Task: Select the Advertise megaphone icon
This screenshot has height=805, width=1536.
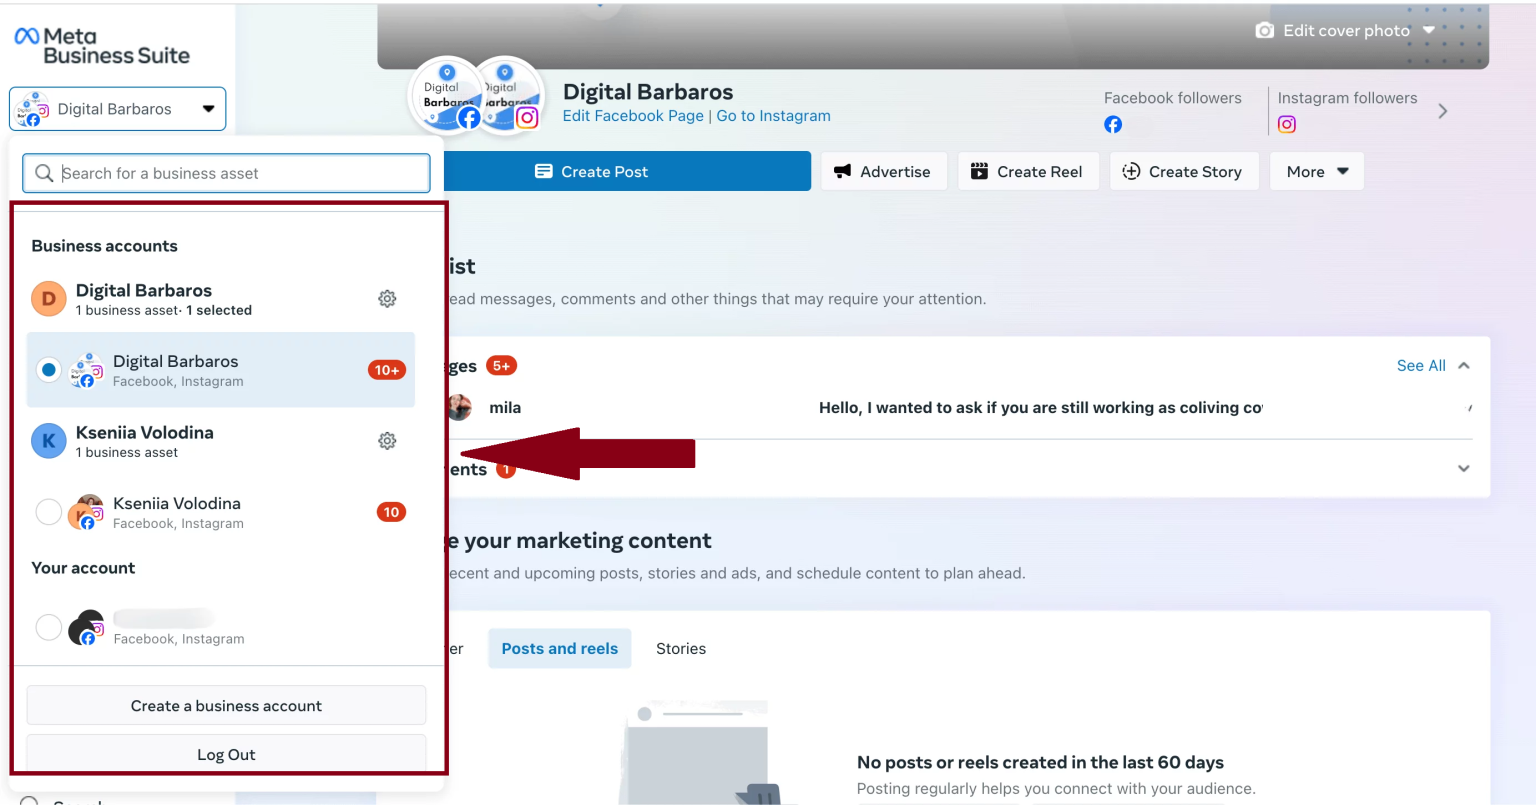Action: coord(841,171)
